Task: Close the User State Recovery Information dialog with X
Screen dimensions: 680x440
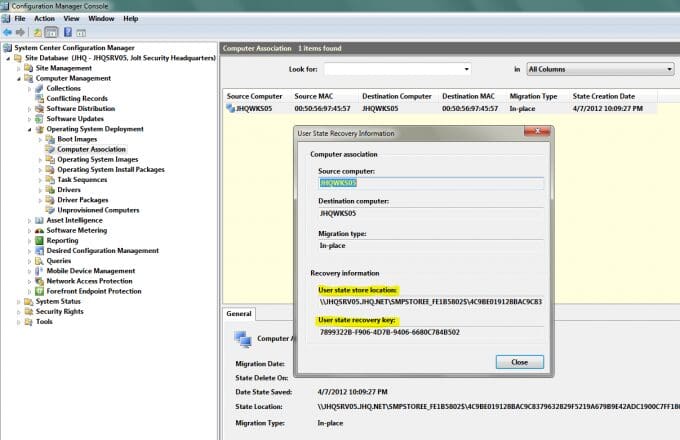Action: click(537, 131)
